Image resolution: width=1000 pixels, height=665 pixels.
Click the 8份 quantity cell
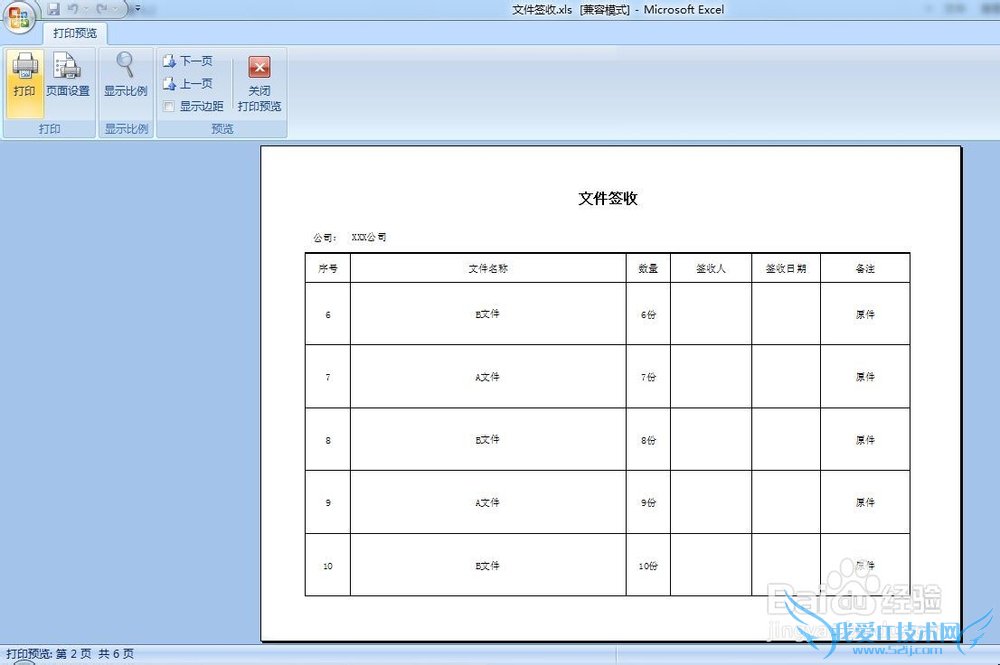coord(648,440)
